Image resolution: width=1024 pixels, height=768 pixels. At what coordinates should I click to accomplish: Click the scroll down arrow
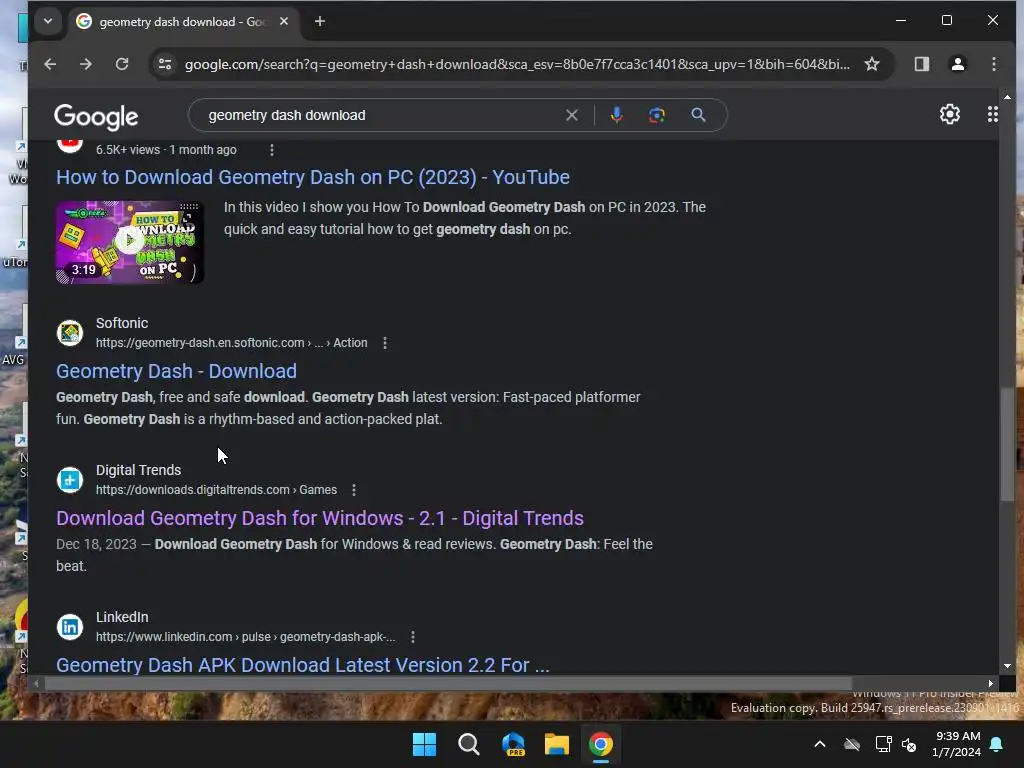(1007, 666)
